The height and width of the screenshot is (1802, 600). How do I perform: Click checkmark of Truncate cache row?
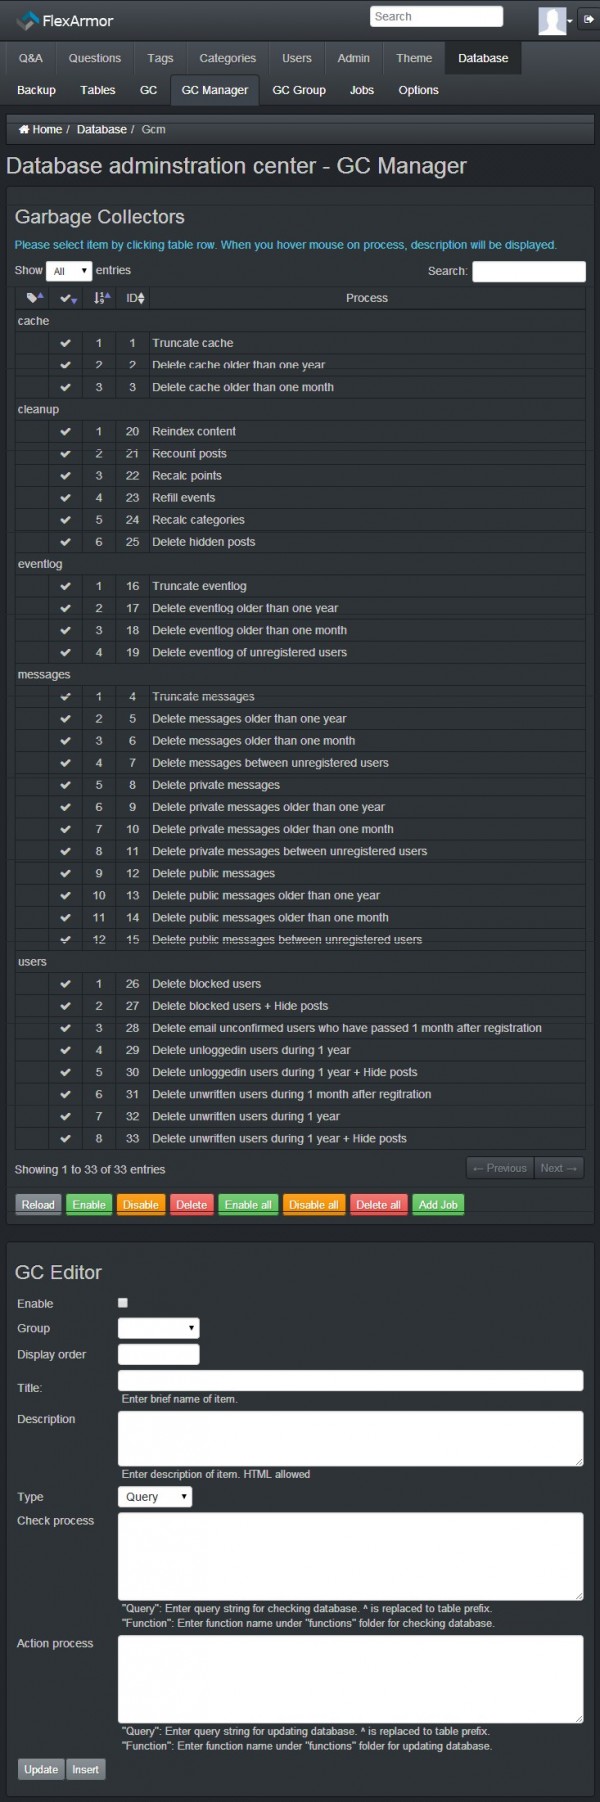[x=65, y=343]
